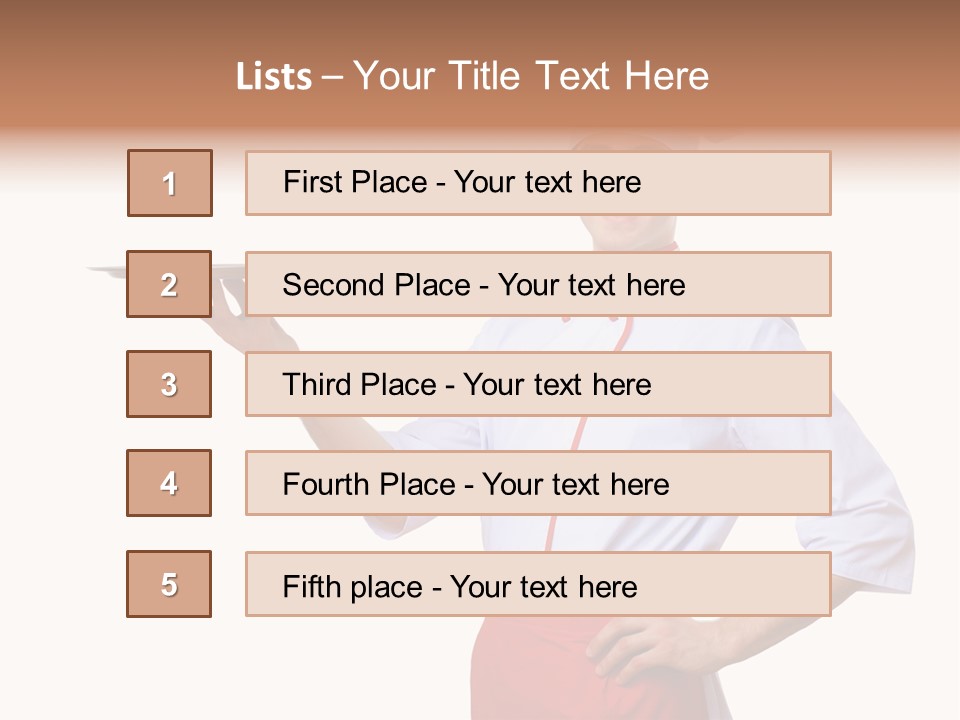Viewport: 960px width, 720px height.
Task: Click the "Fifth place - Your text here" bar
Action: [x=538, y=585]
